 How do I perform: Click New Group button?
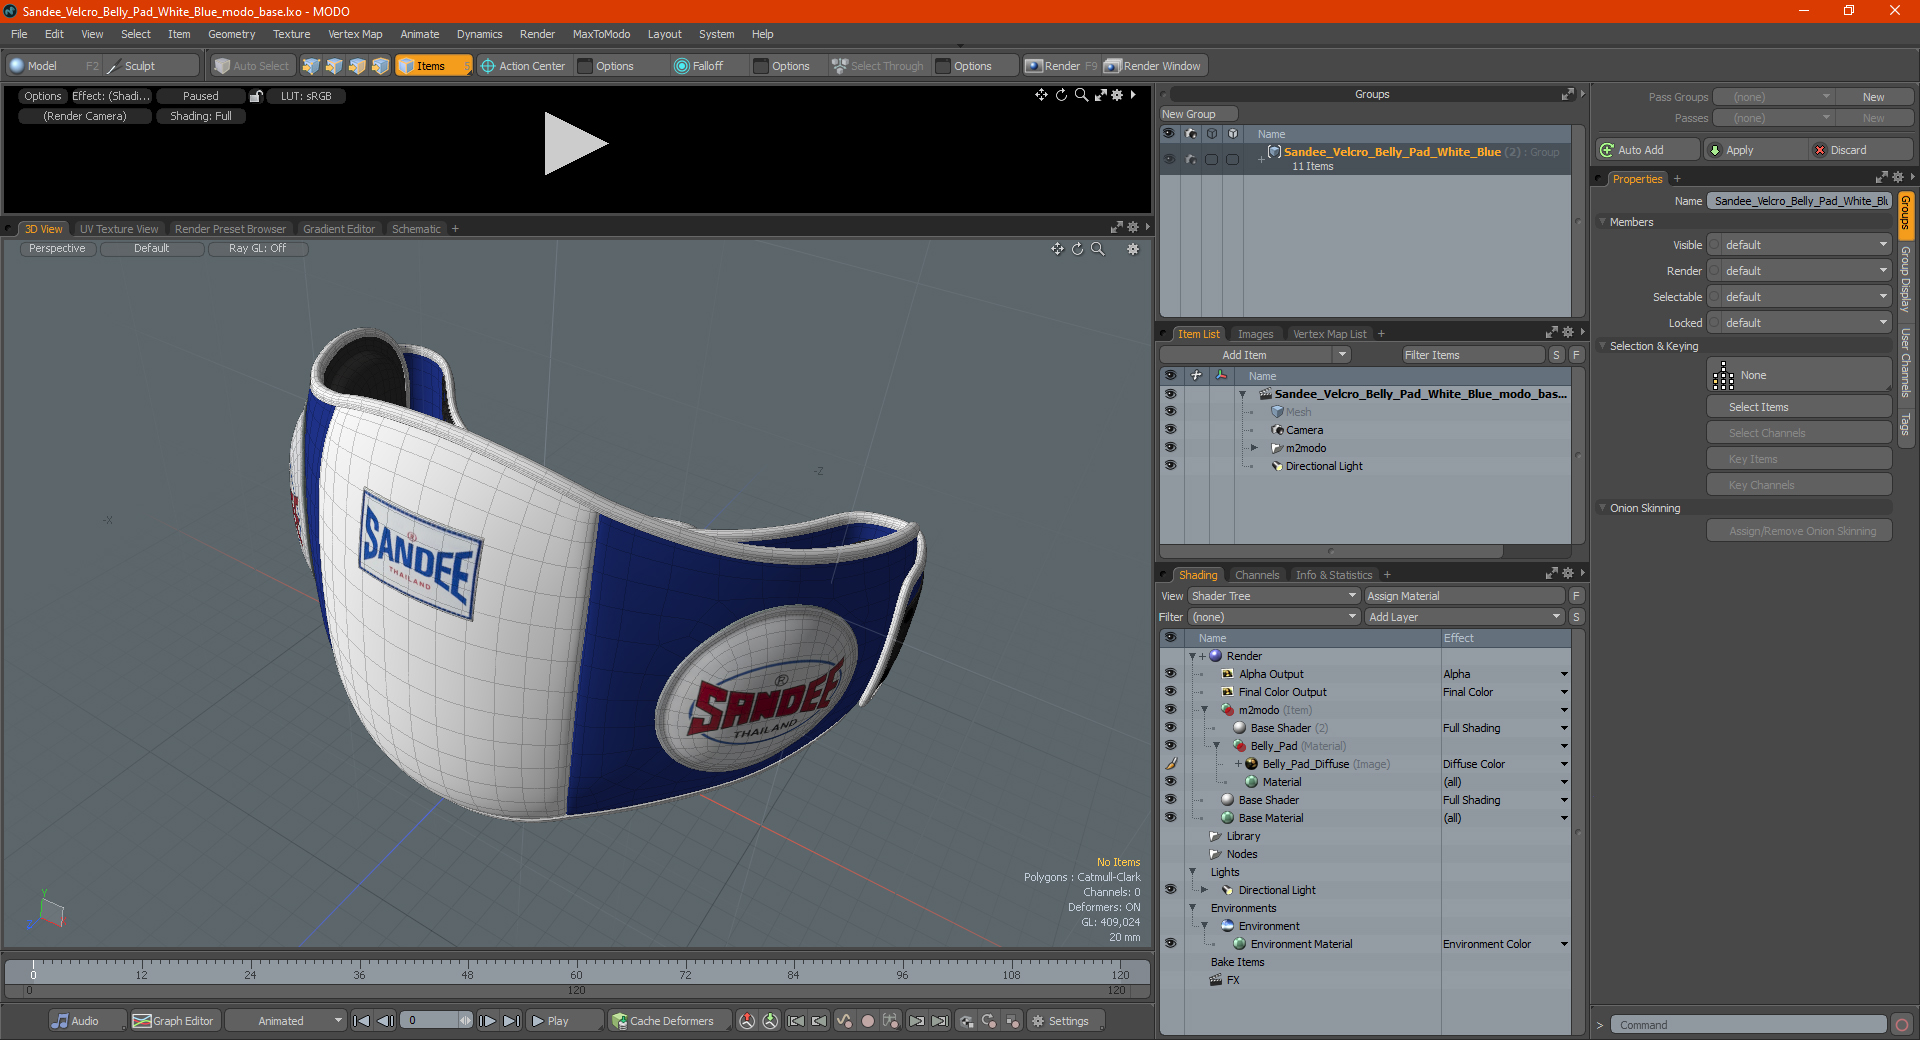click(1198, 114)
